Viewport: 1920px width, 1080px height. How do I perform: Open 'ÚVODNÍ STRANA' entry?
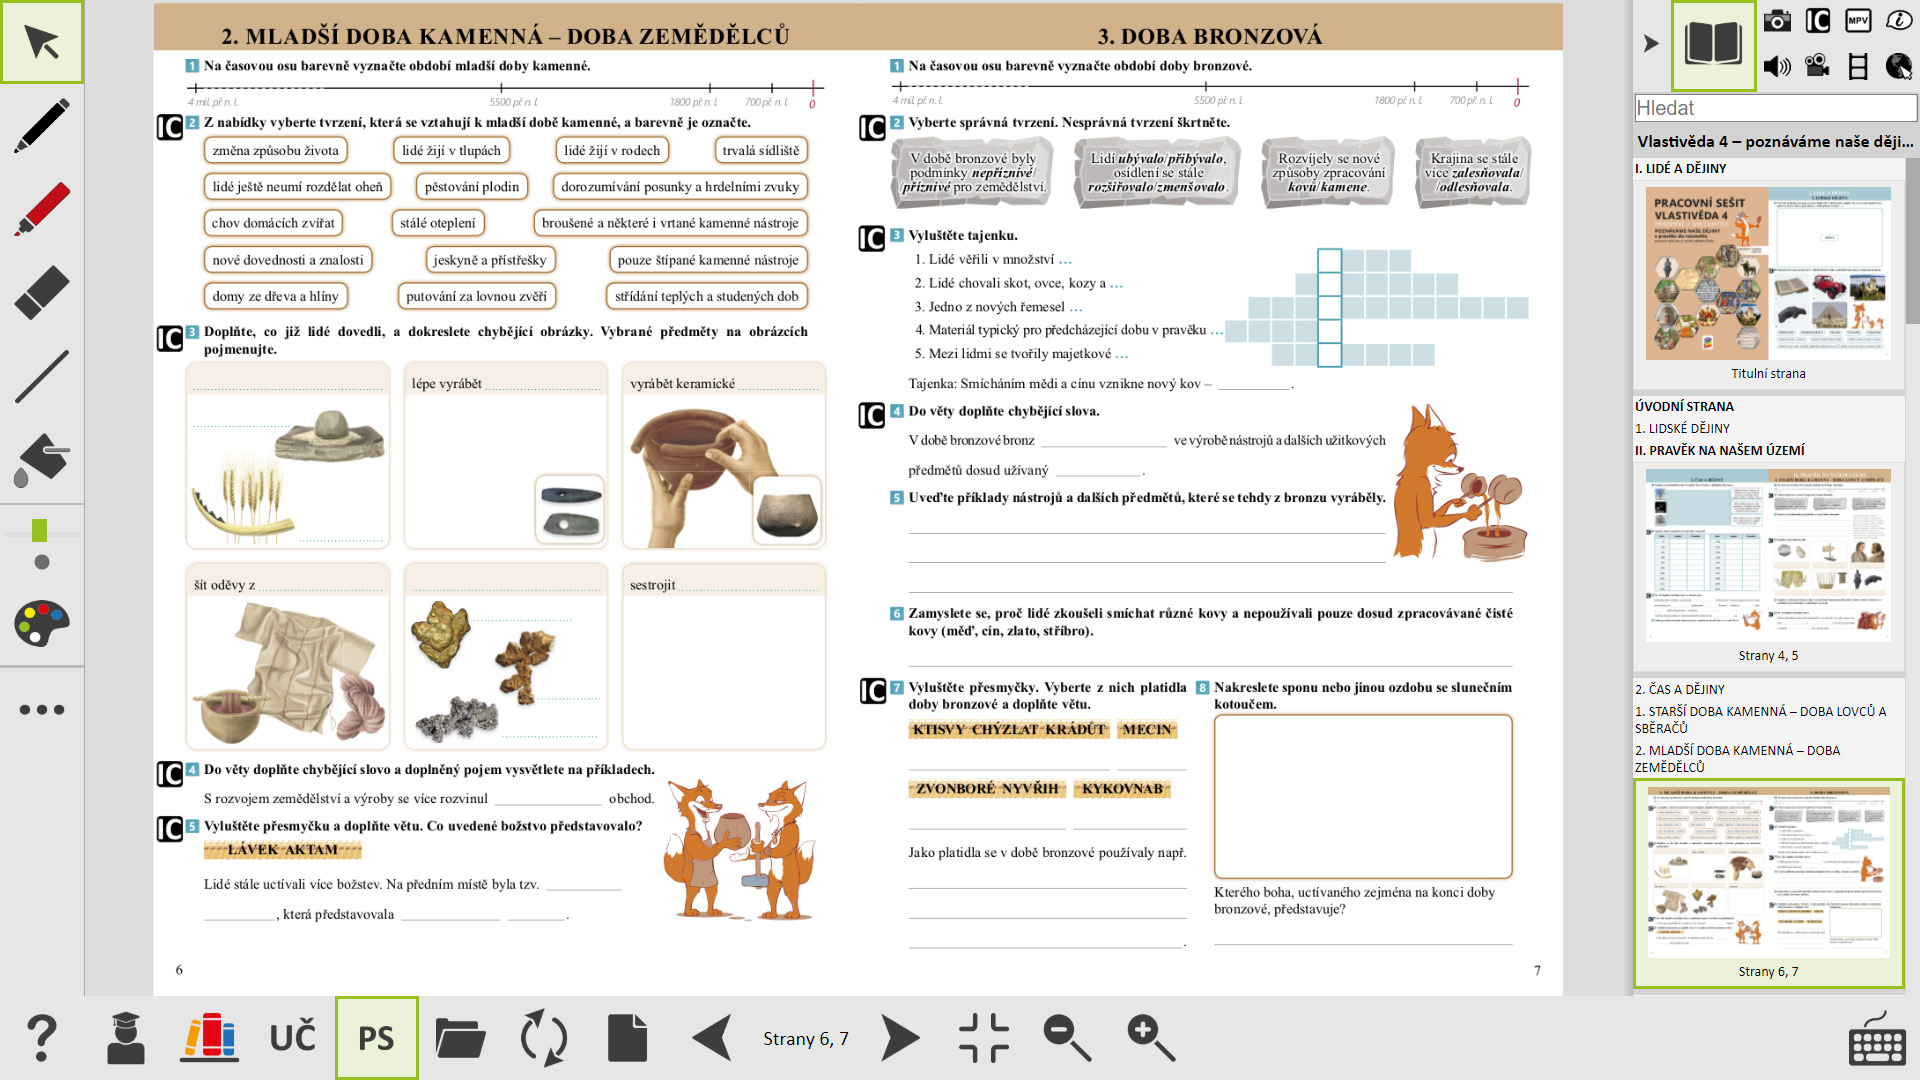tap(1685, 406)
